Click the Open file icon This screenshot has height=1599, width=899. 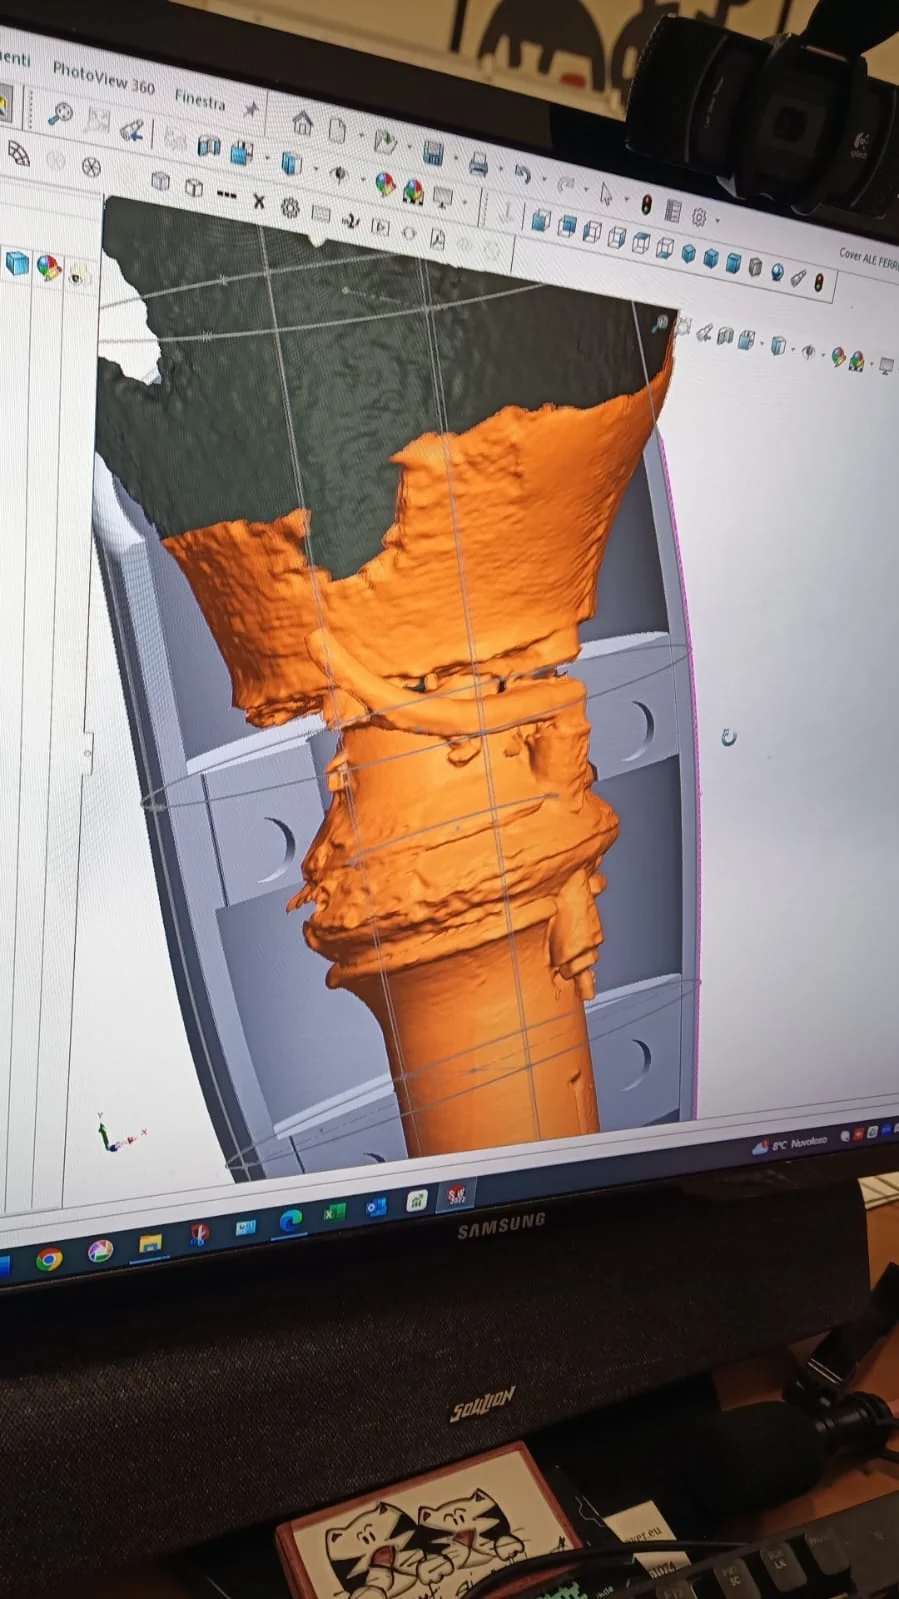pyautogui.click(x=385, y=141)
